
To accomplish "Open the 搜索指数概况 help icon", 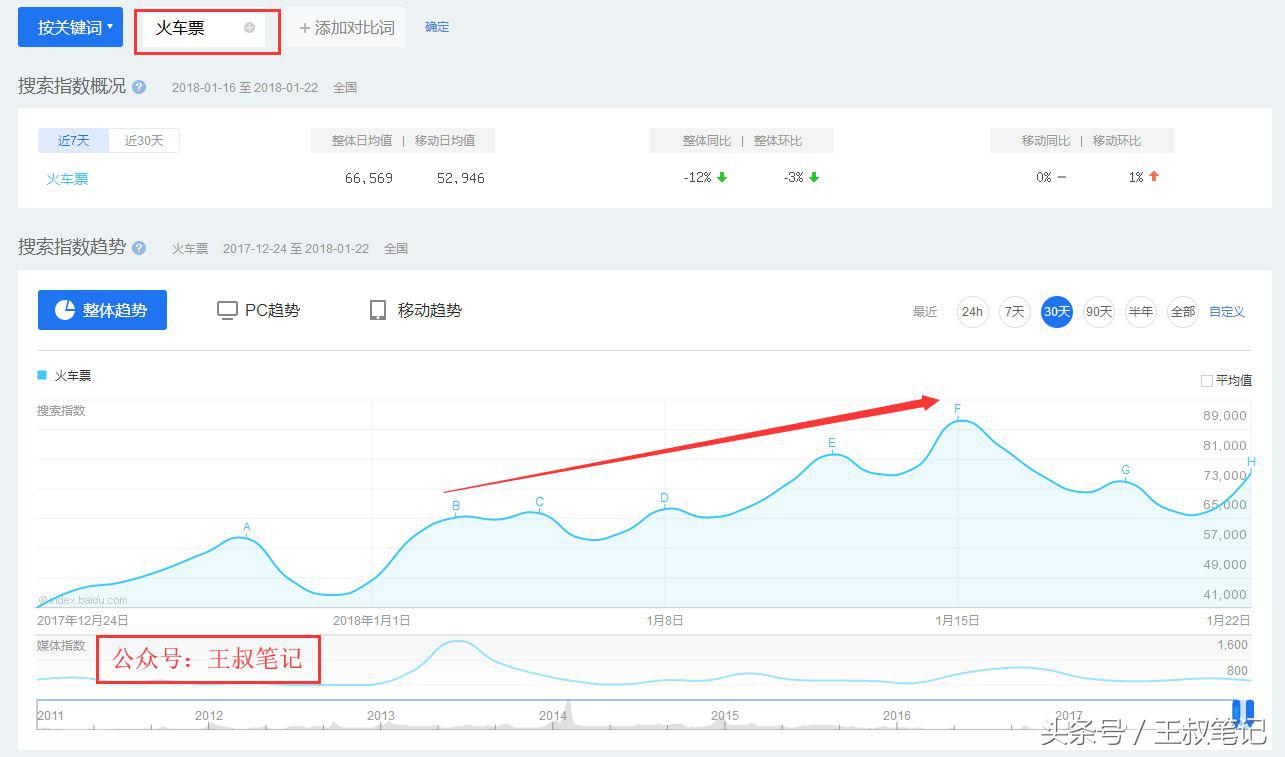I will point(138,87).
